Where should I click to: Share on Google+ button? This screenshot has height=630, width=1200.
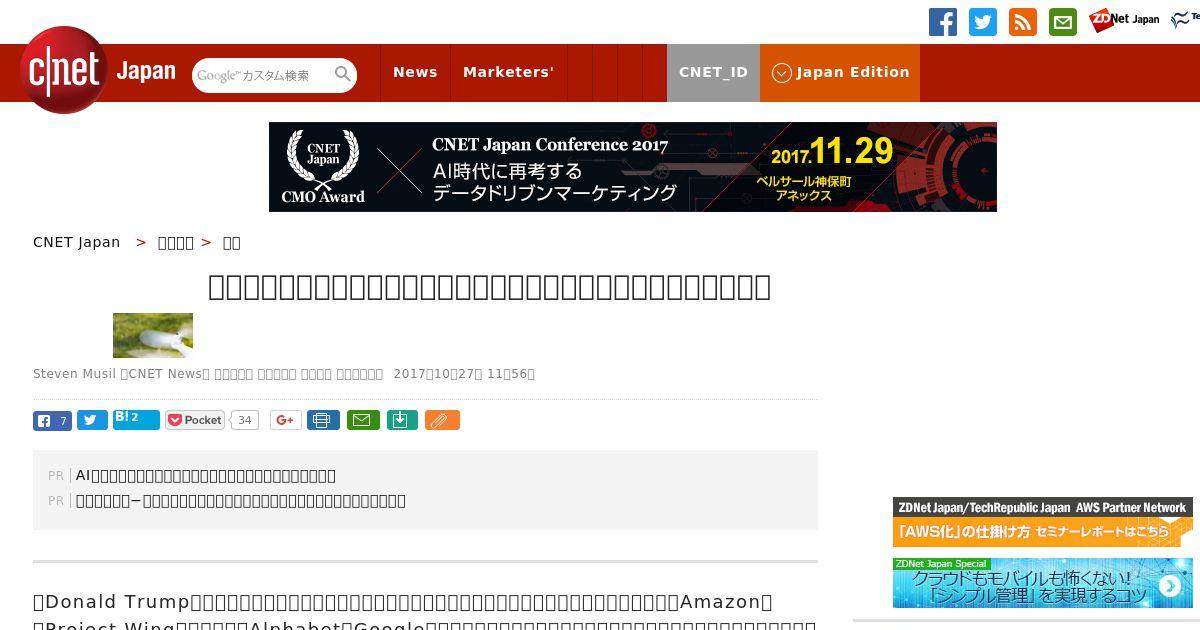(x=286, y=420)
